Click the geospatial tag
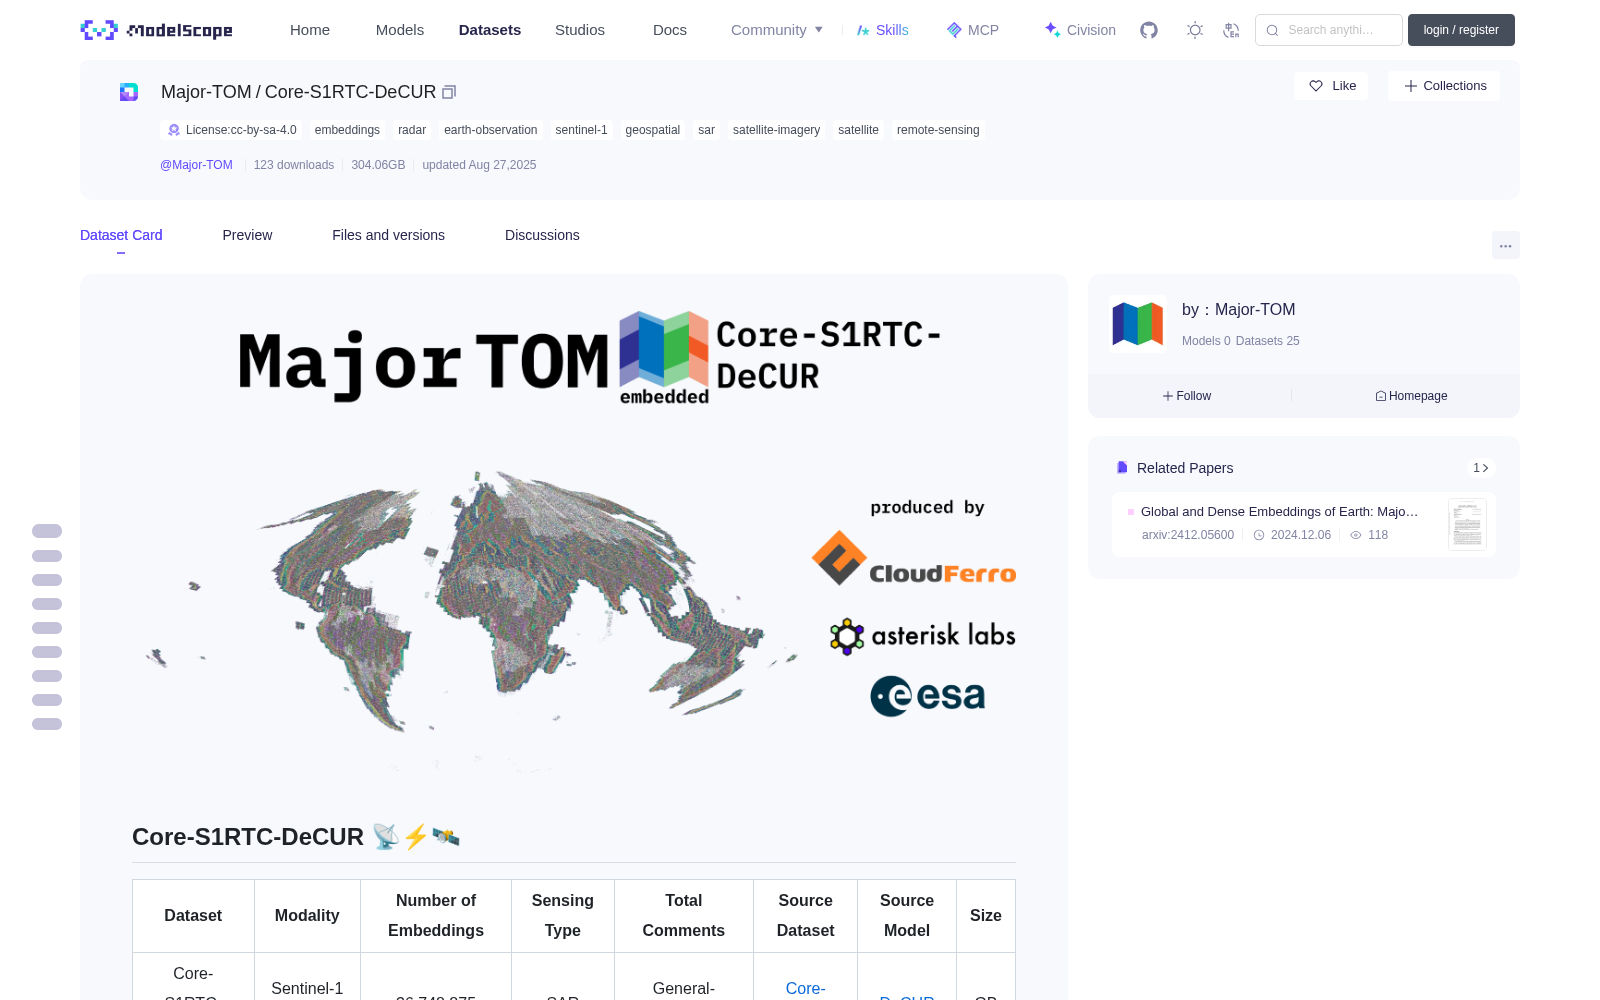Image resolution: width=1600 pixels, height=1000 pixels. pyautogui.click(x=652, y=130)
